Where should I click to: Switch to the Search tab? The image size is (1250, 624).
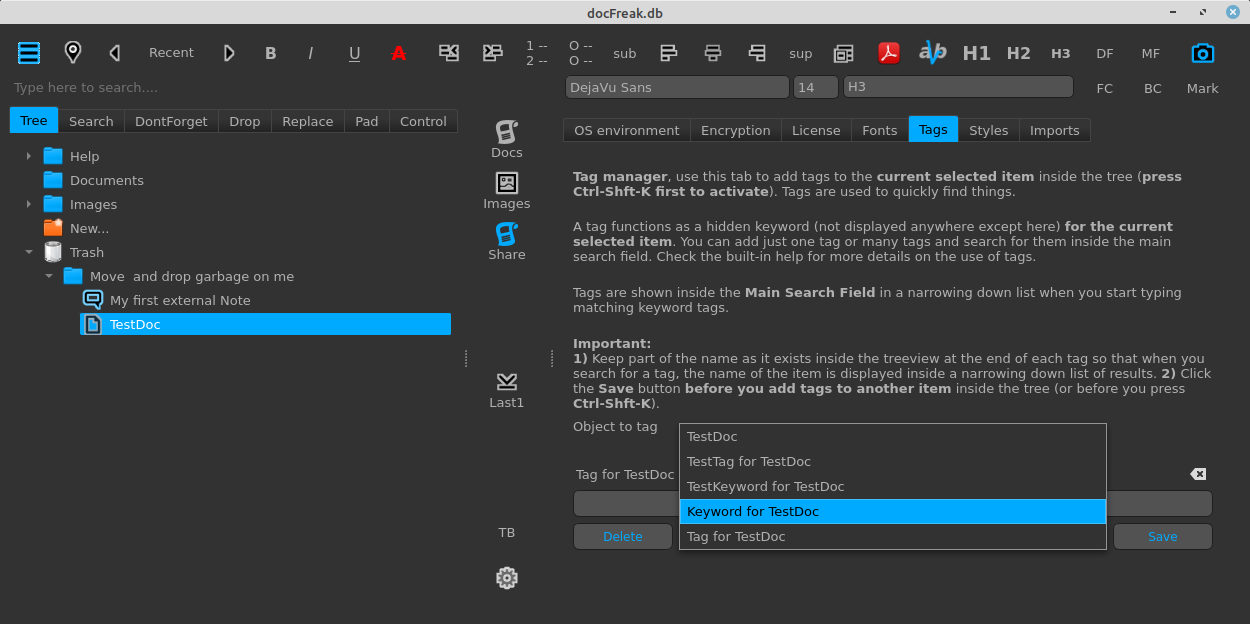click(91, 121)
